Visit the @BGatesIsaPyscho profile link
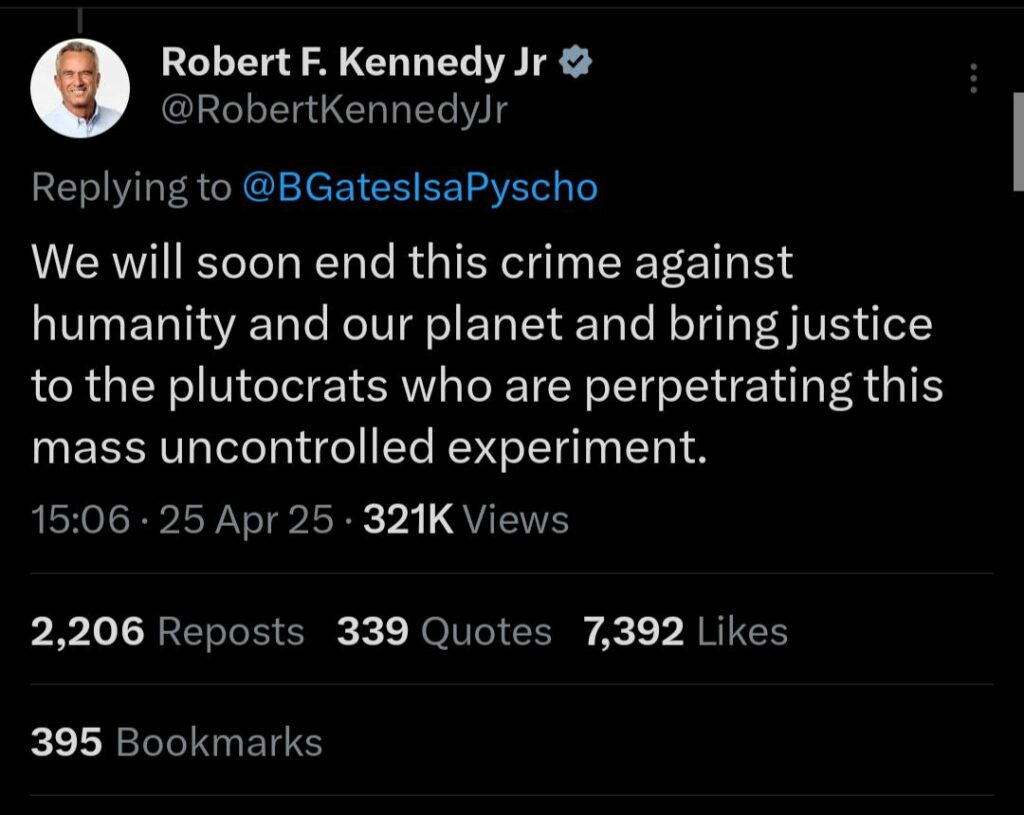This screenshot has height=815, width=1024. pos(420,187)
